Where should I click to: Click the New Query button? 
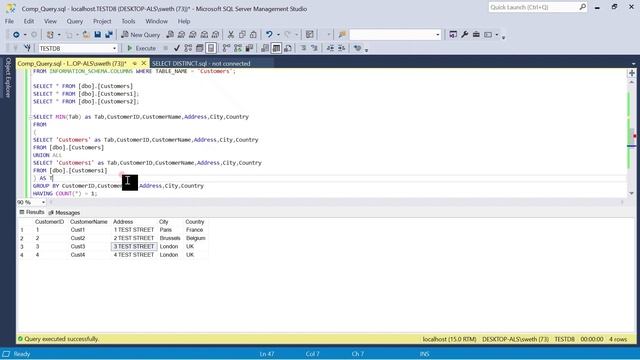(140, 35)
